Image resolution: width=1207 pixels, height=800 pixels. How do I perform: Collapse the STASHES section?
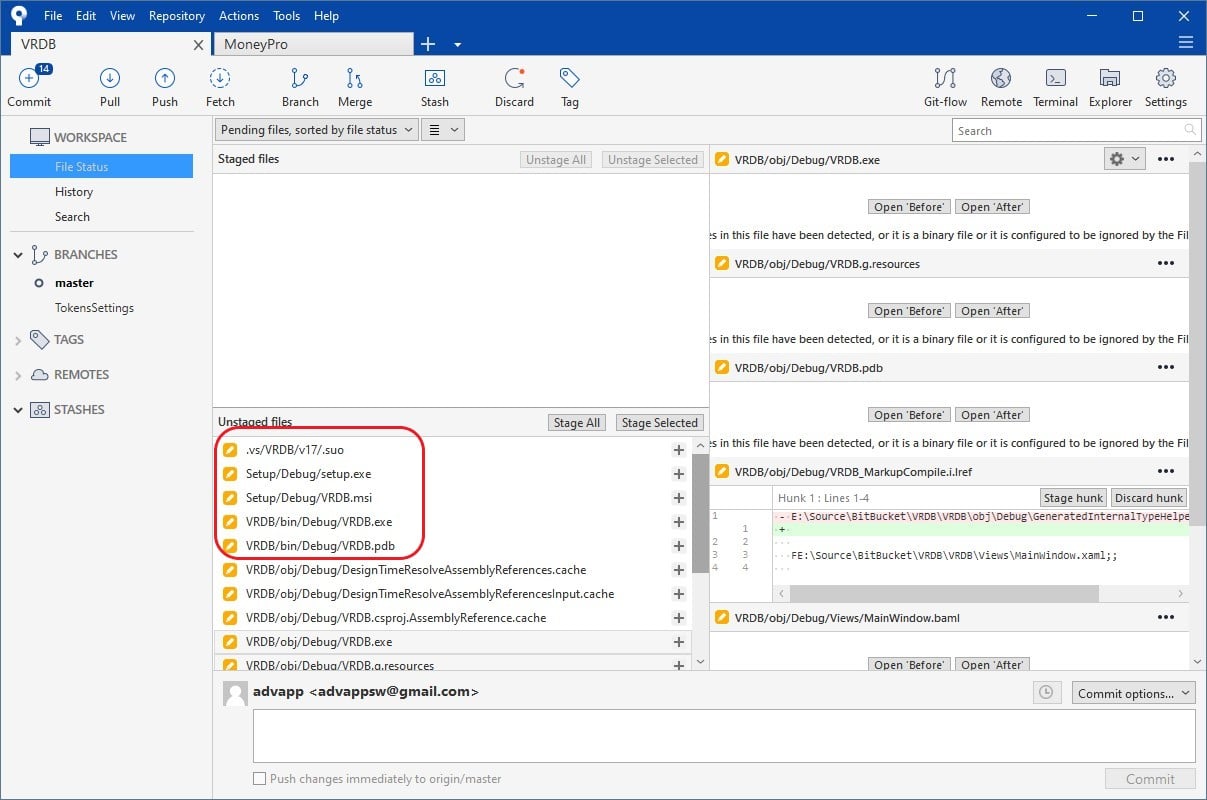(17, 410)
